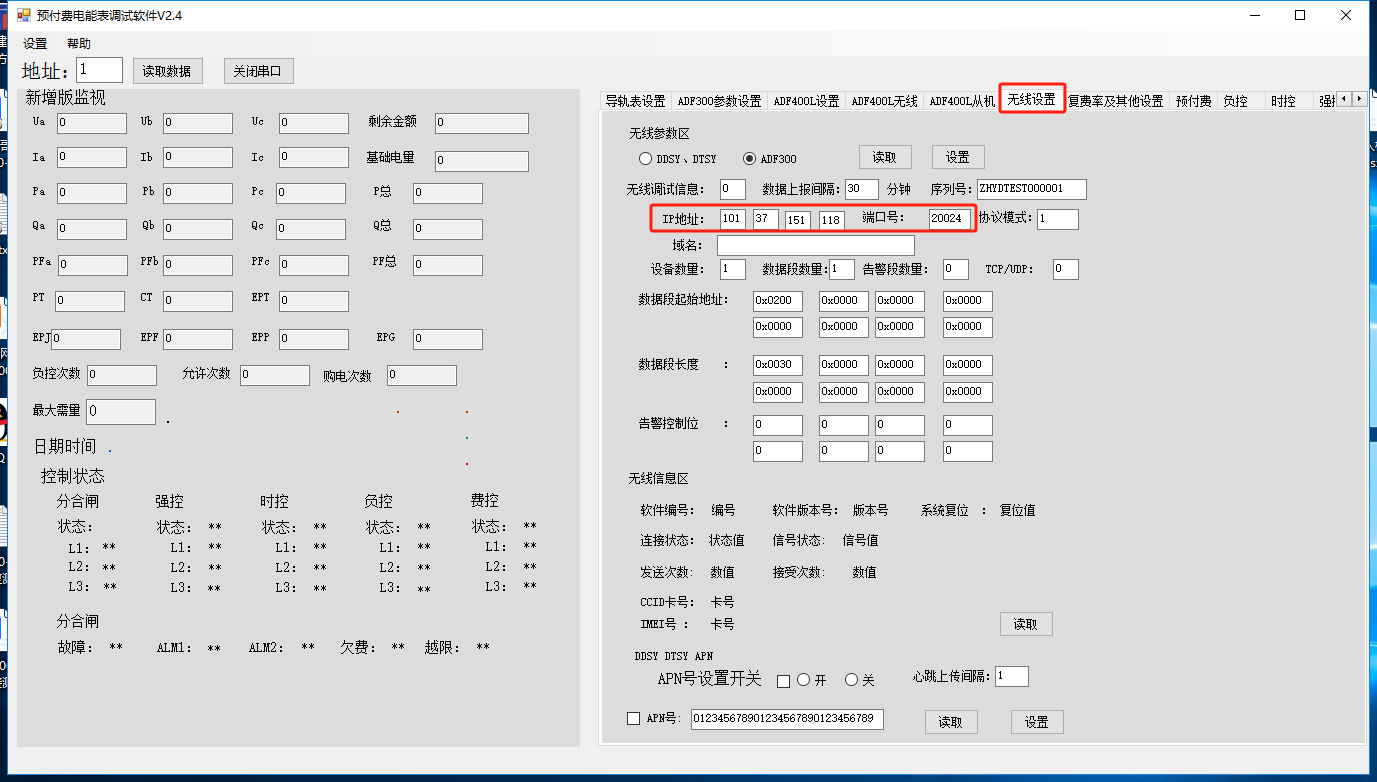
Task: Select the ADF300 radio button
Action: point(750,159)
